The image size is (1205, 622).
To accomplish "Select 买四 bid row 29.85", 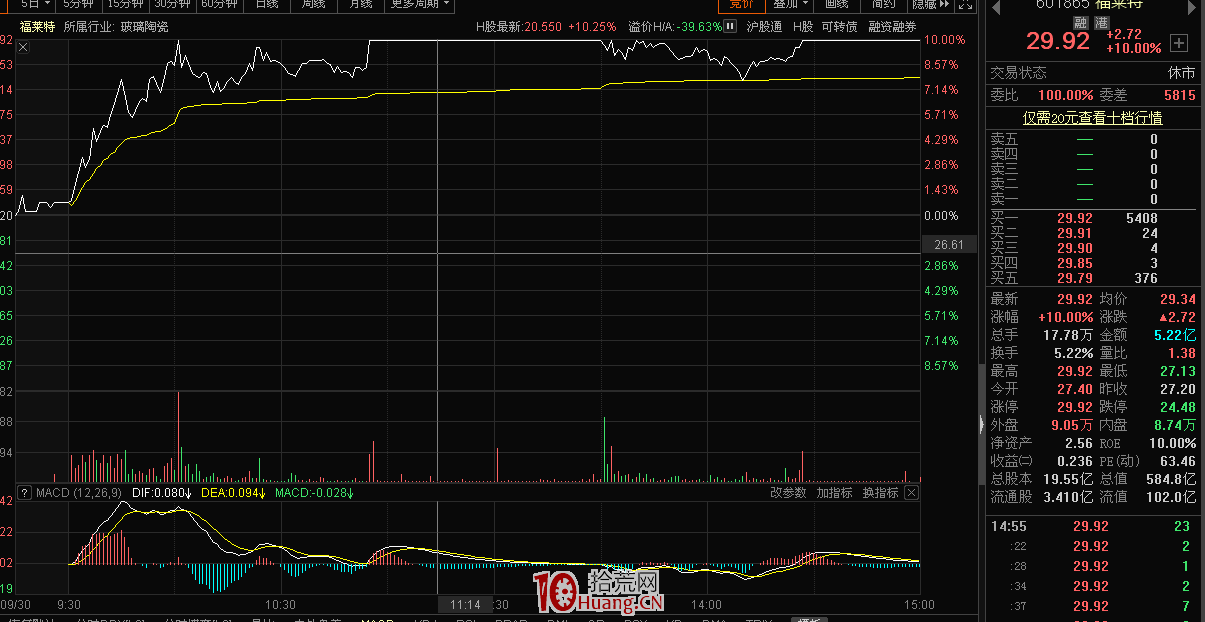I will point(1094,263).
